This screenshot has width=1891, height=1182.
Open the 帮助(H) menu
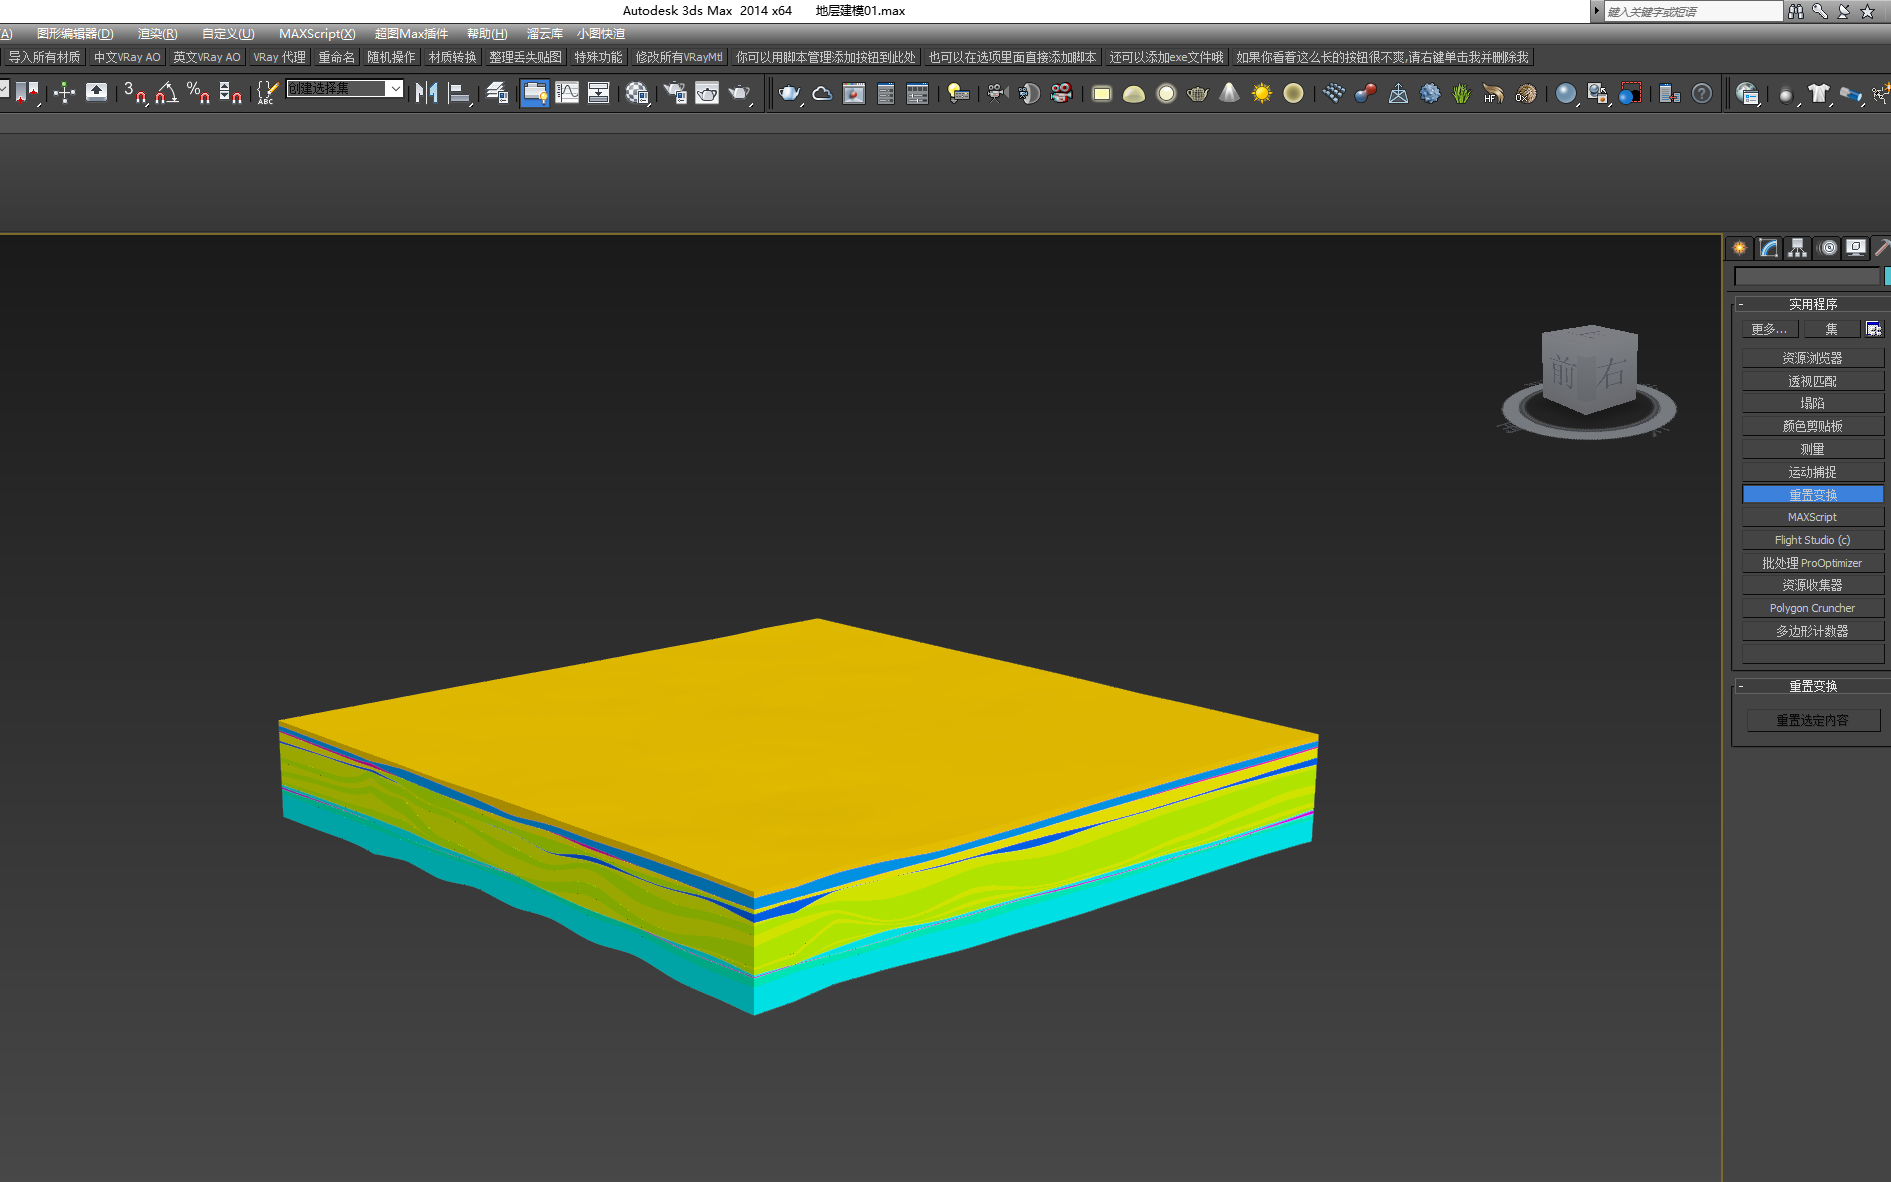487,34
